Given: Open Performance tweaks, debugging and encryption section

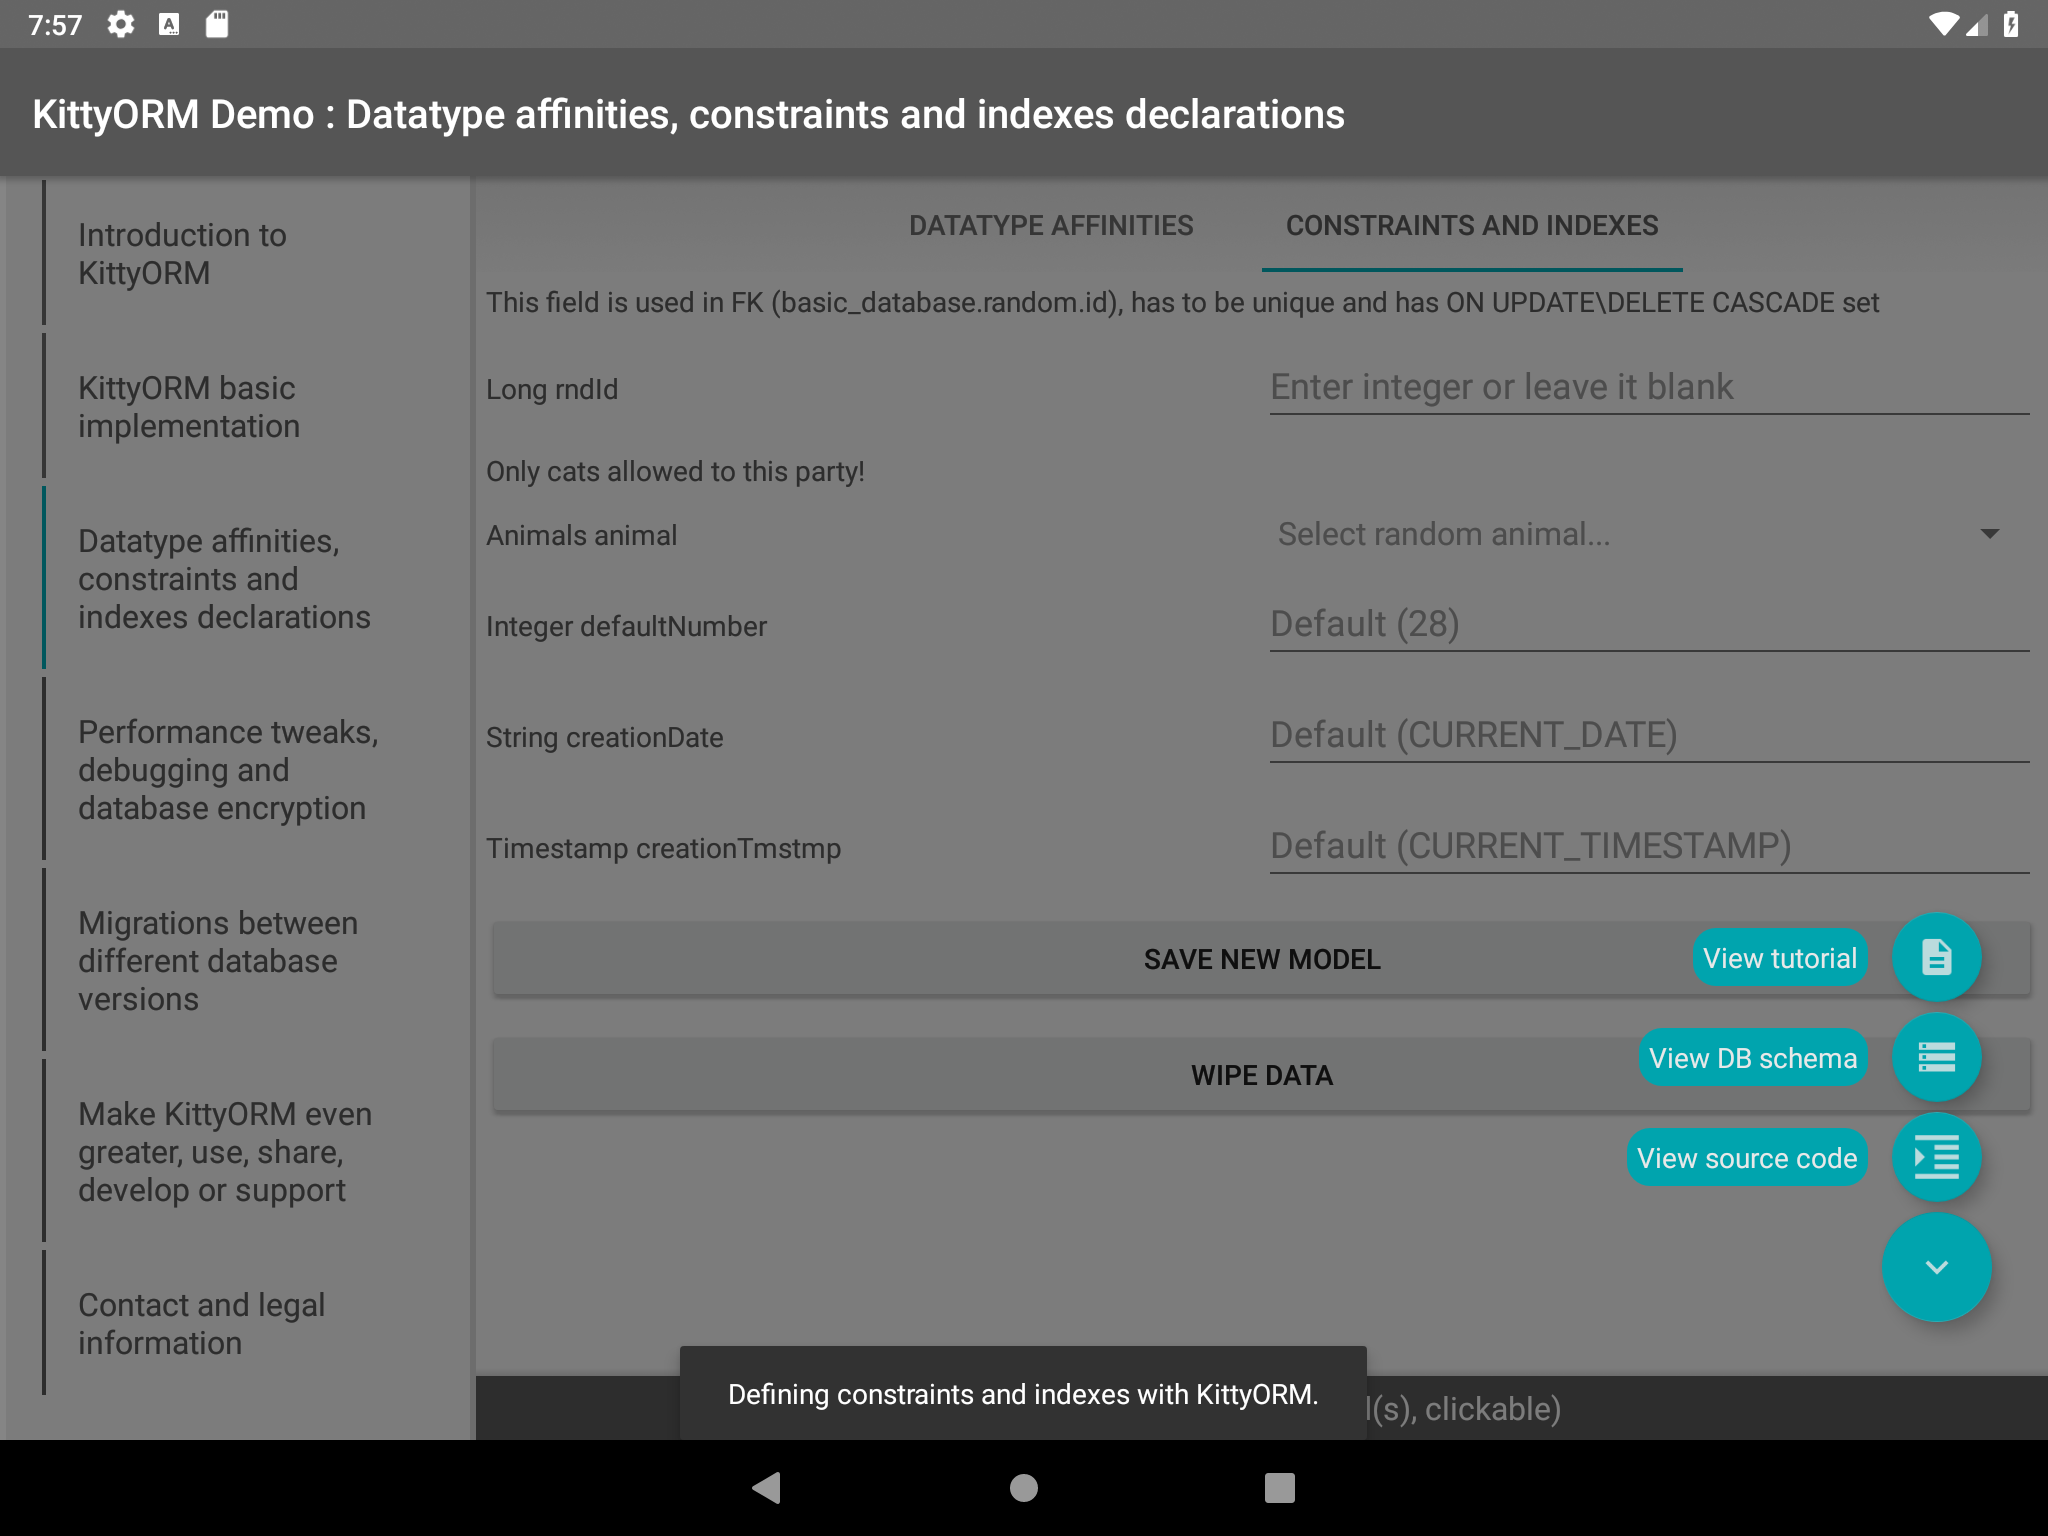Looking at the screenshot, I should [240, 770].
